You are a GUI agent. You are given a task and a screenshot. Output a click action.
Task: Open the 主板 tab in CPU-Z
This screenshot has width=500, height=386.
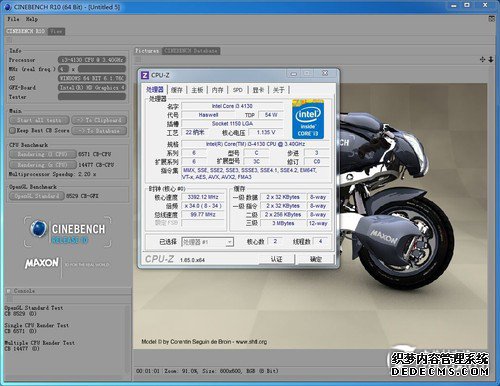(x=197, y=90)
